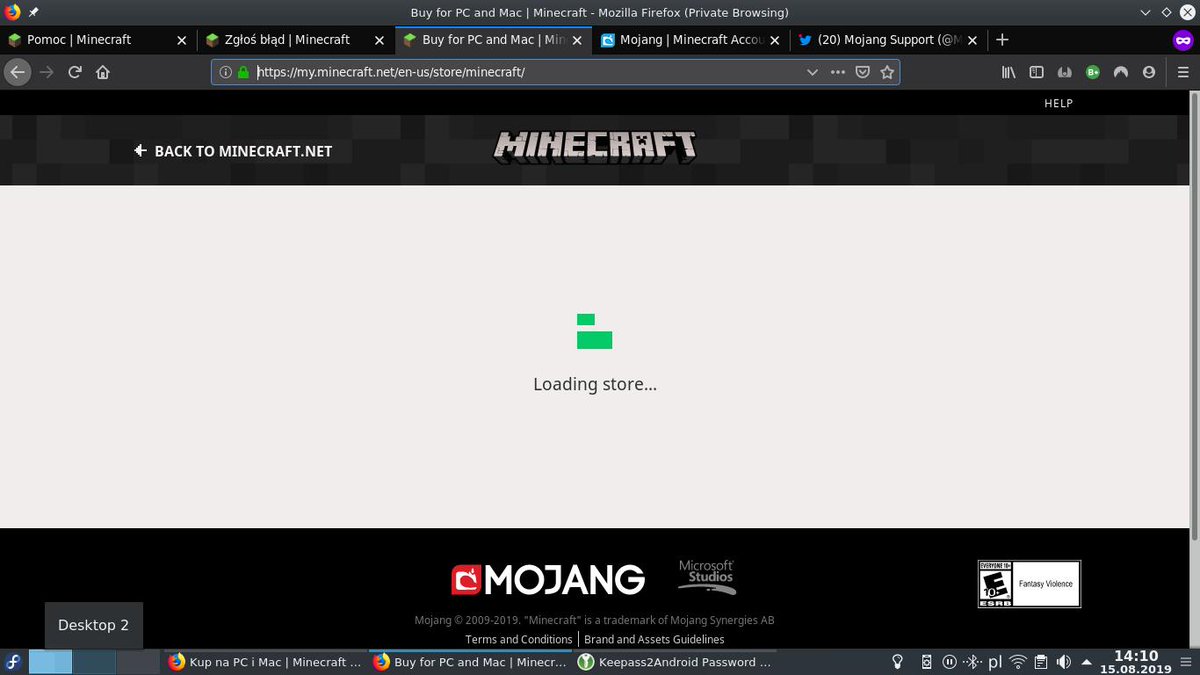Open Terms and Conditions link
Screen dimensions: 1200x675
(519, 639)
